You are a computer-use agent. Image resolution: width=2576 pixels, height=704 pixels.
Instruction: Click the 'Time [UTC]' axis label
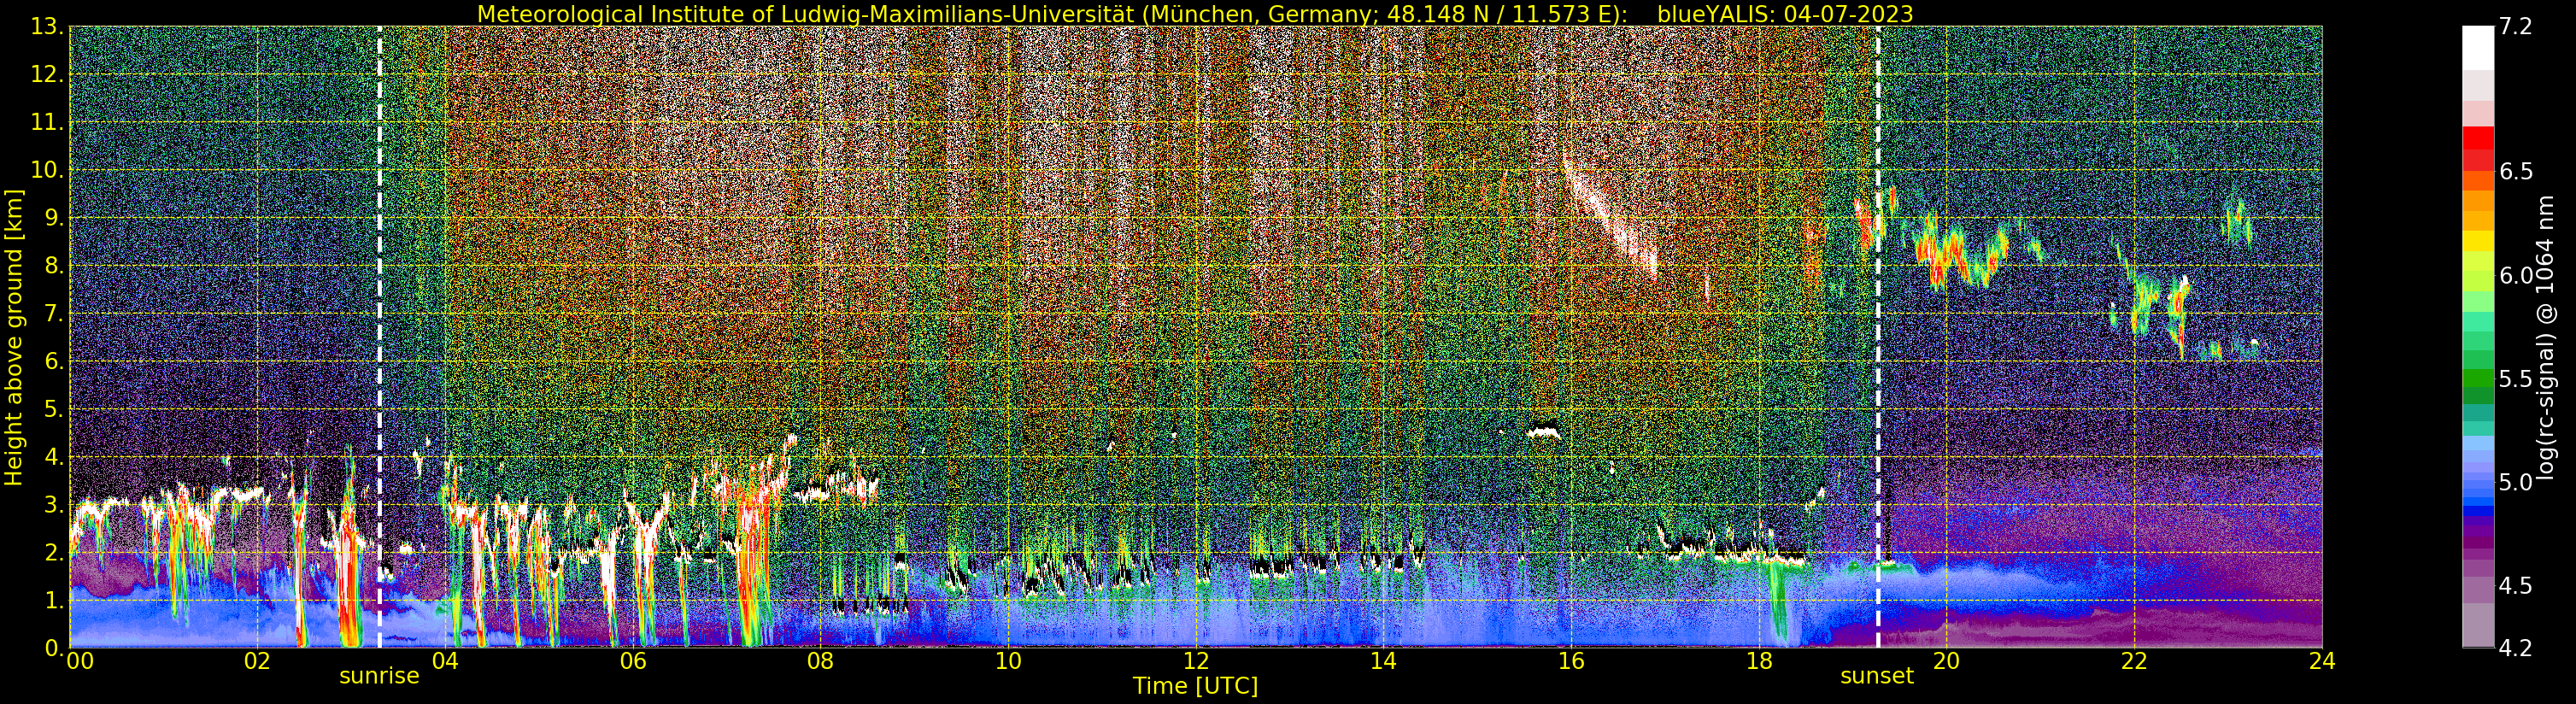1195,686
